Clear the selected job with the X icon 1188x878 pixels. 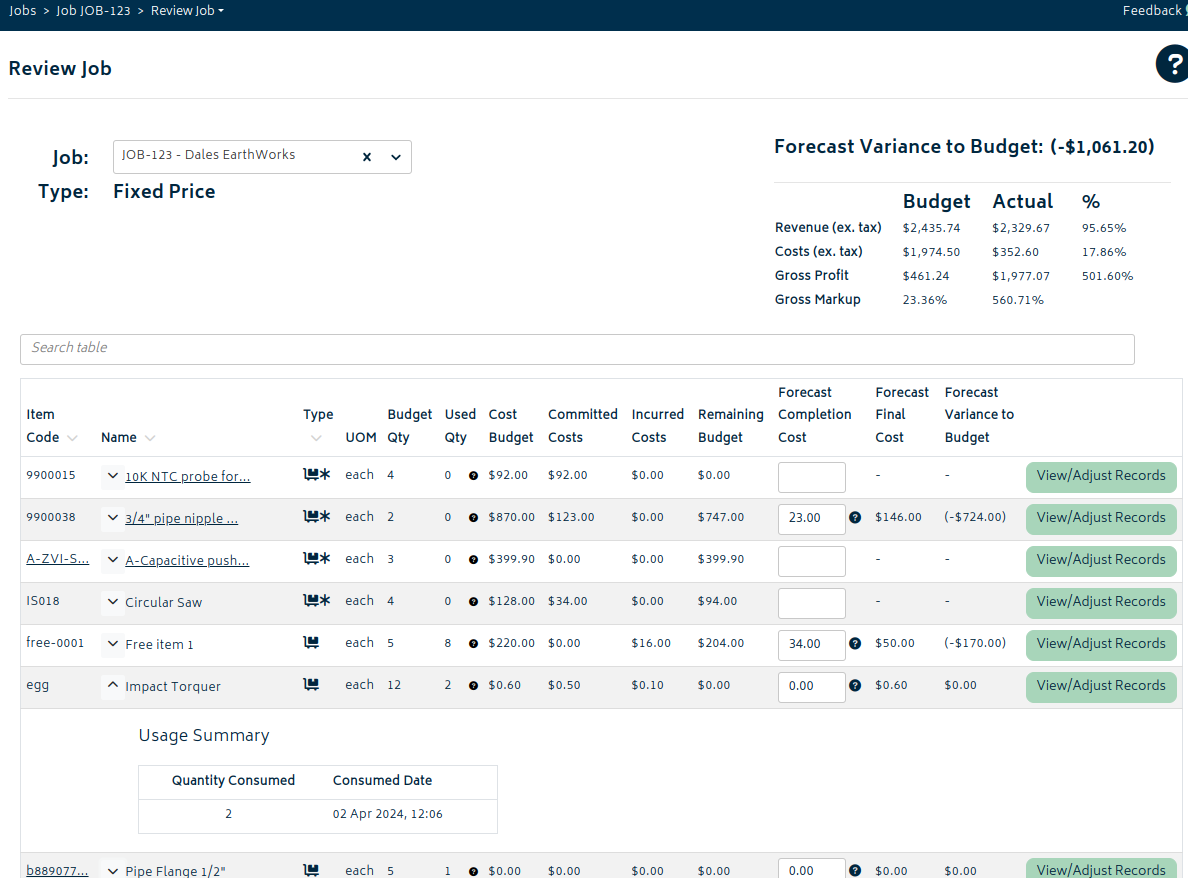click(367, 157)
